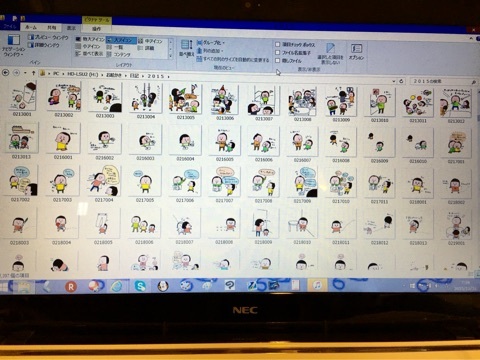Screen dimensions: 480x360
Task: Switch to the View (表示) tab
Action: tap(71, 28)
